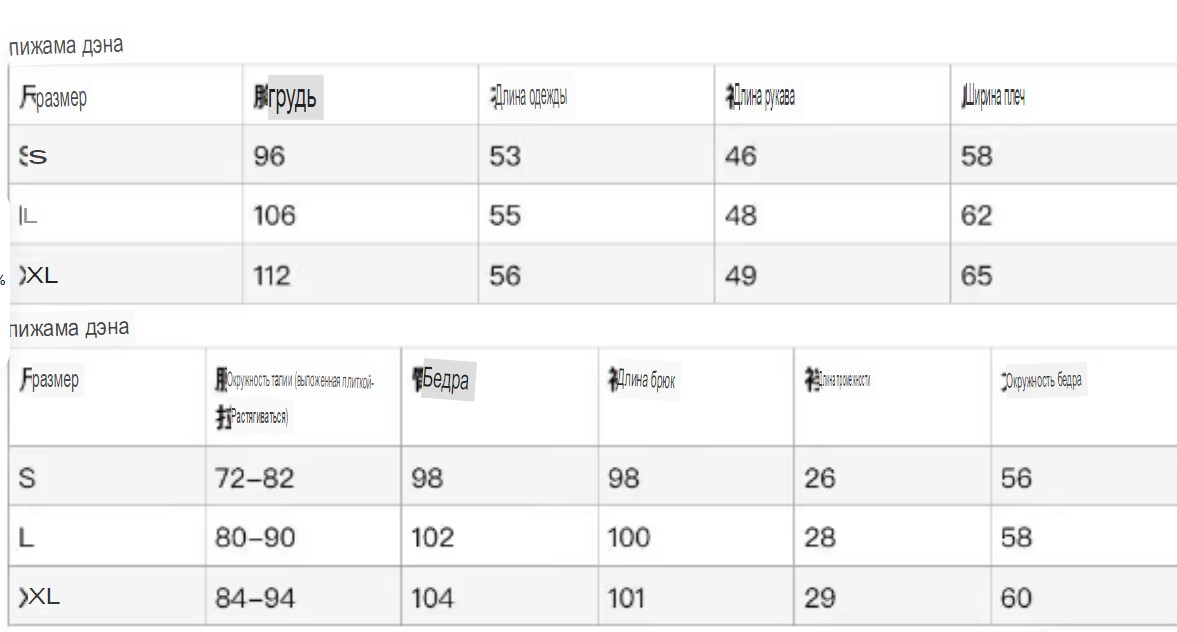
Task: Select the shoulder width 65 cell
Action: [x=1064, y=275]
